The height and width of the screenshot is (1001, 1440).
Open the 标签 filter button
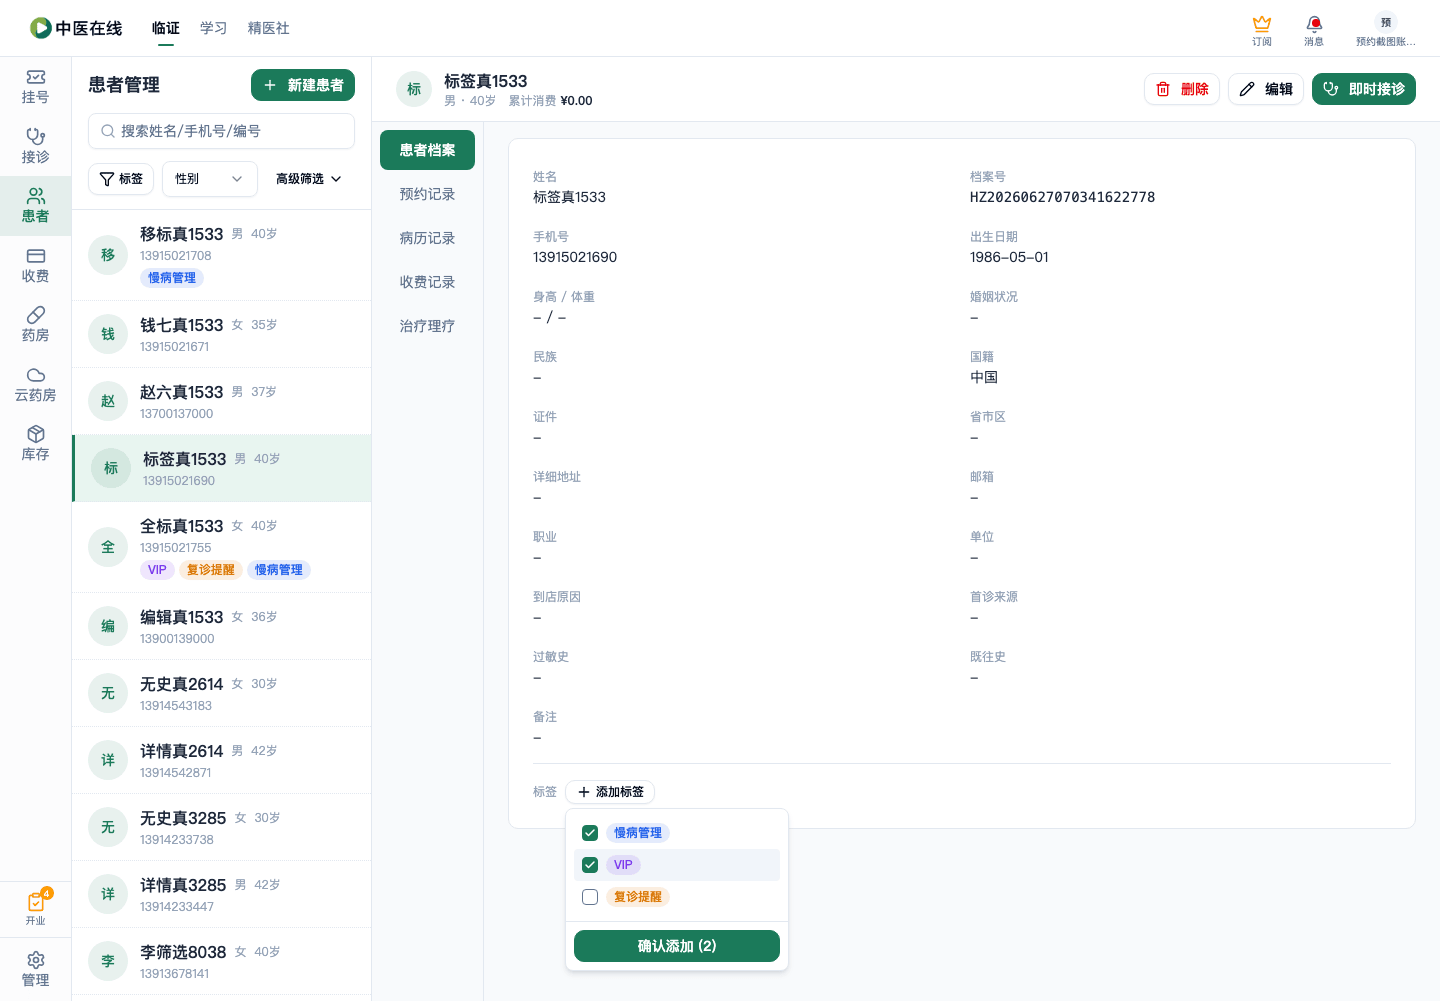click(x=121, y=179)
